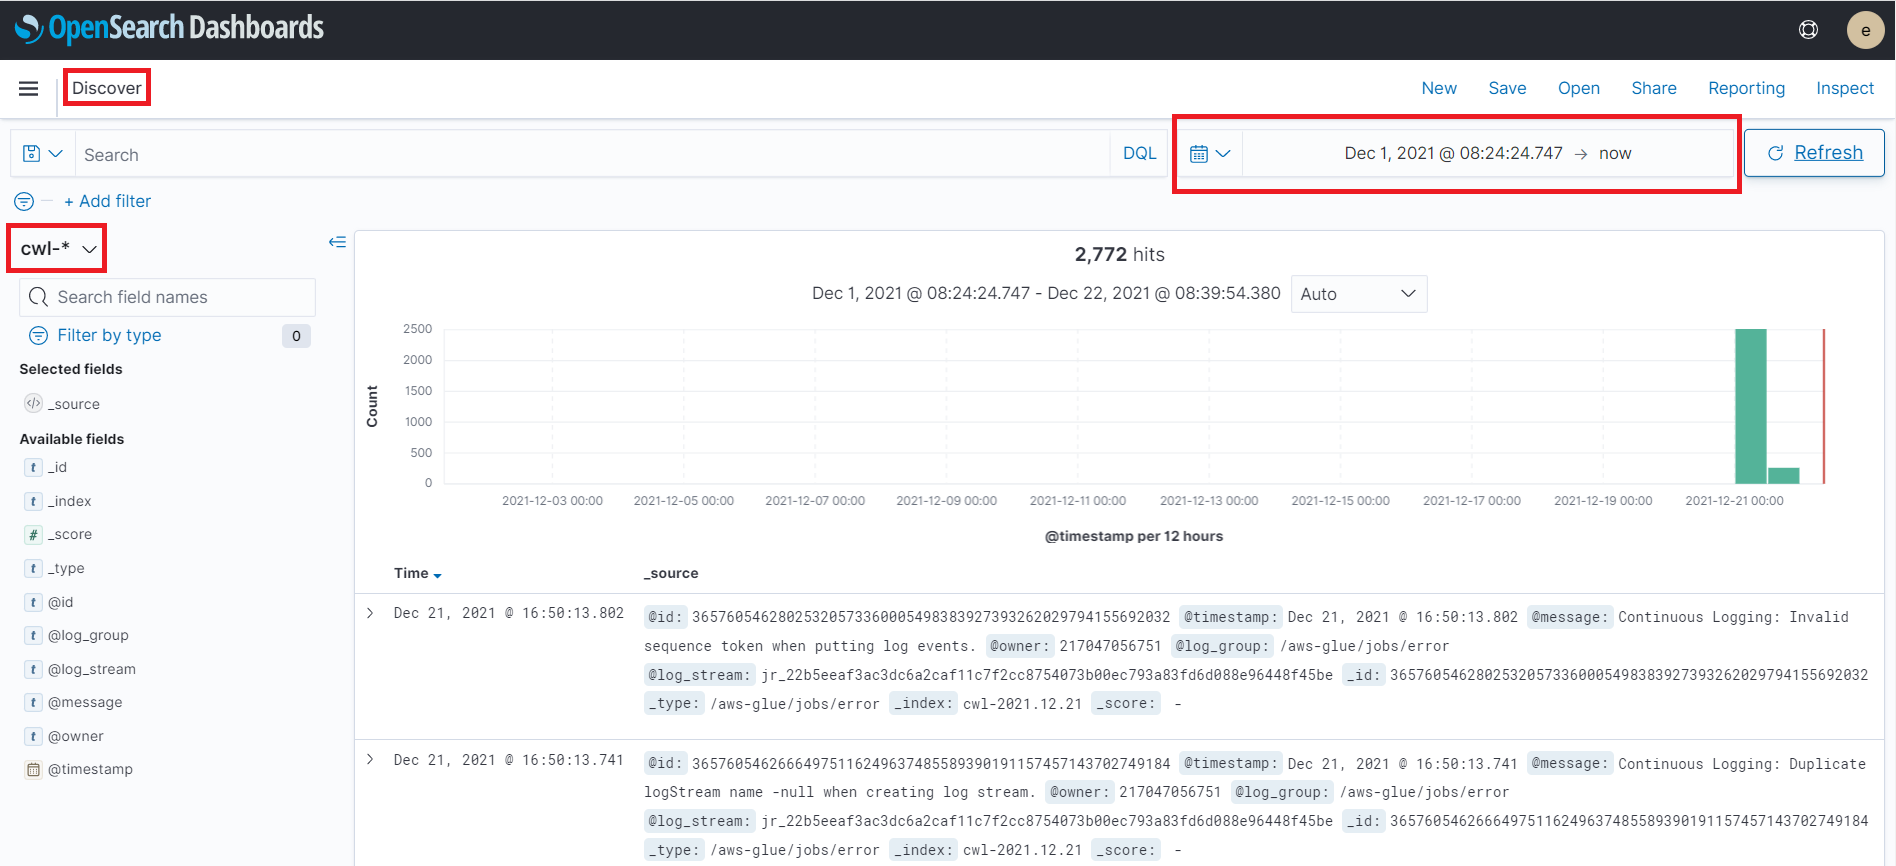
Task: Click the @message type icon
Action: (x=33, y=702)
